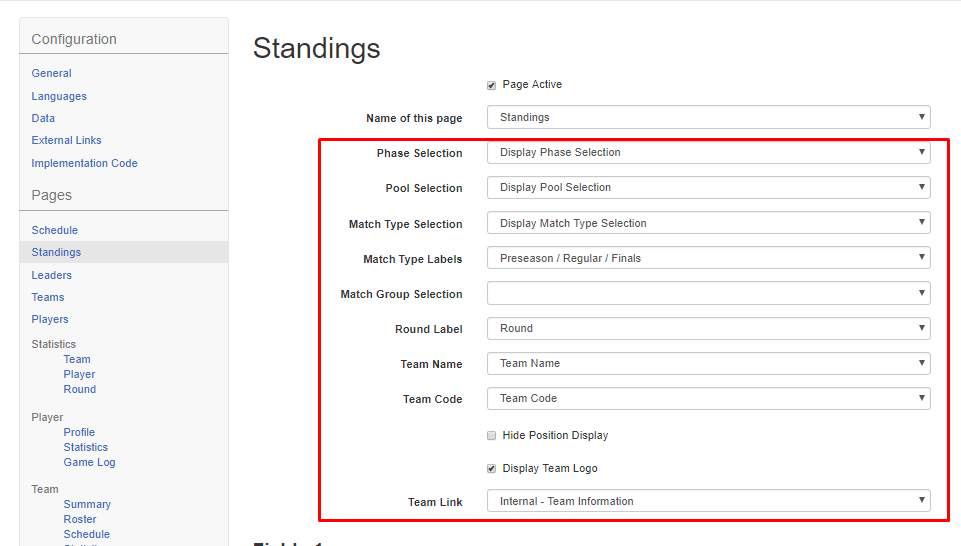Open Implementation Code page
Screen dimensions: 961x546
[85, 163]
